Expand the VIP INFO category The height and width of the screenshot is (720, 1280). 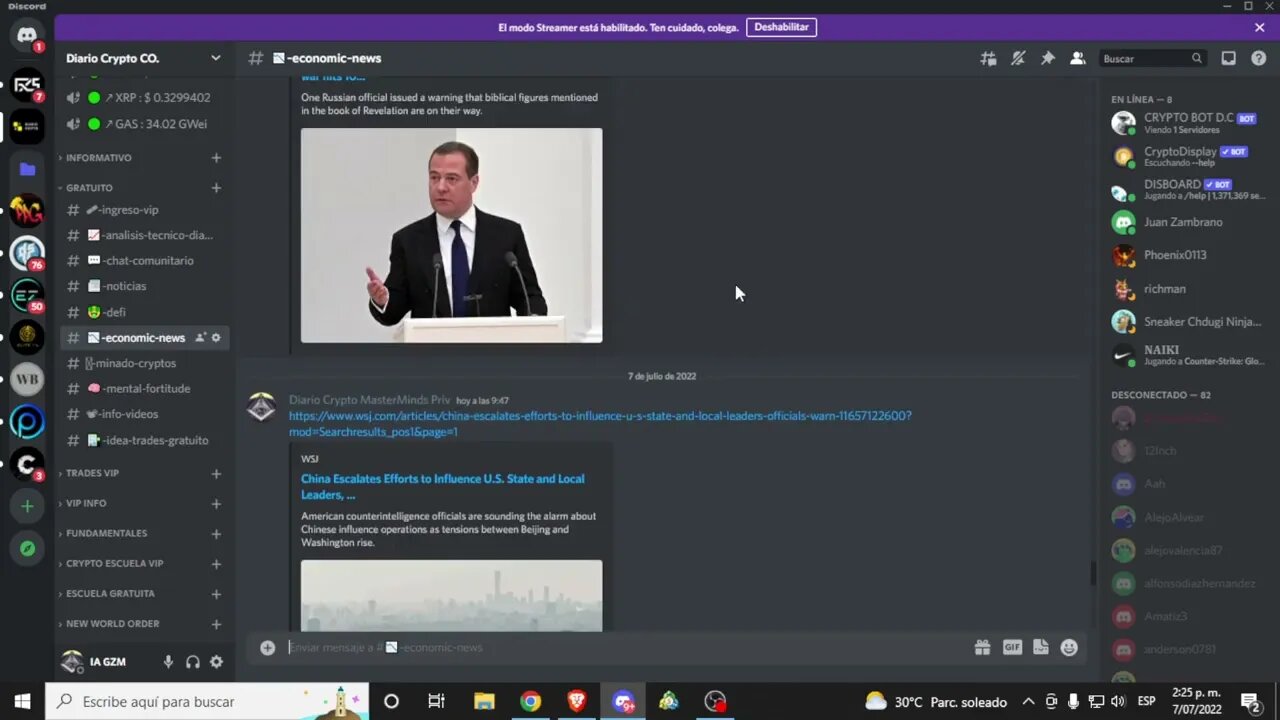tap(86, 503)
